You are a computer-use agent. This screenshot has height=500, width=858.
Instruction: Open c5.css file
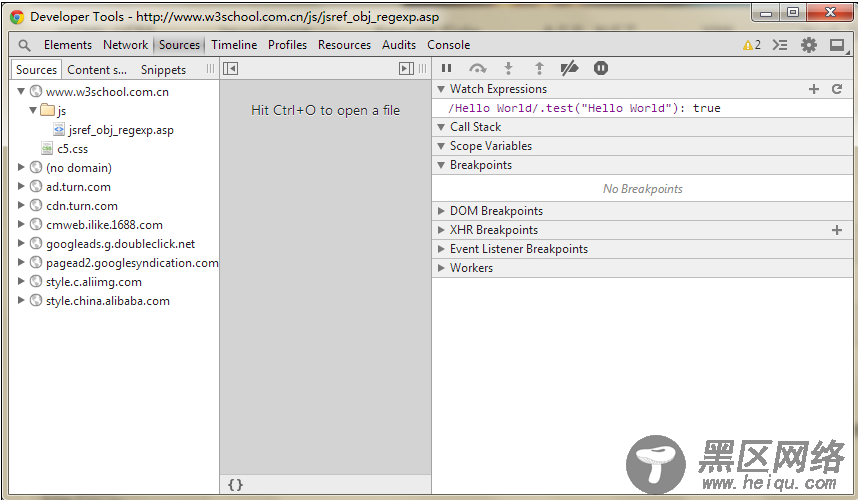point(72,149)
